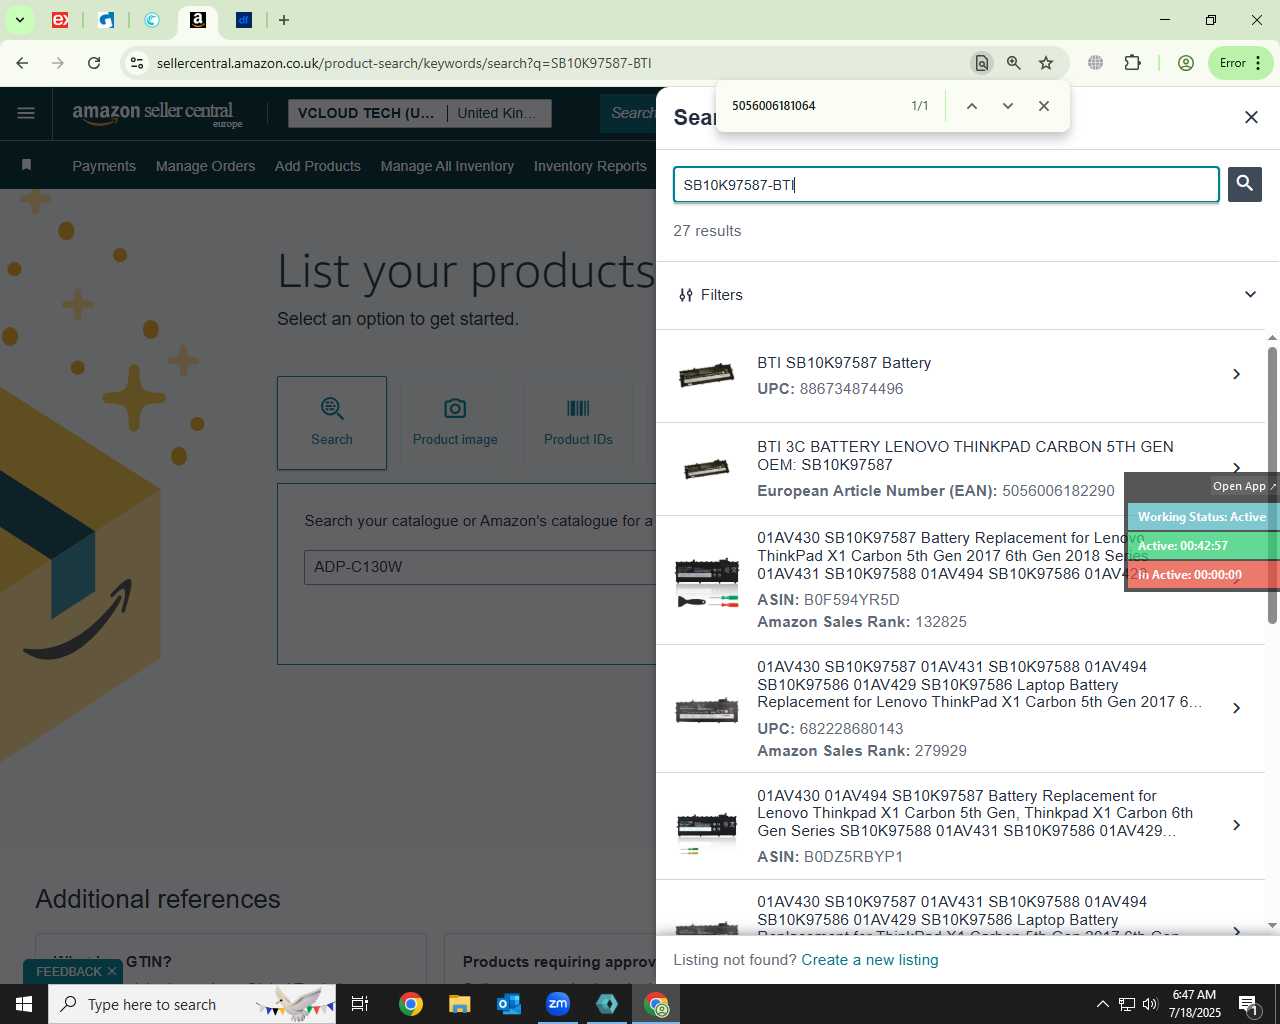
Task: Open VCLOUD TECH account switcher
Action: click(x=418, y=113)
